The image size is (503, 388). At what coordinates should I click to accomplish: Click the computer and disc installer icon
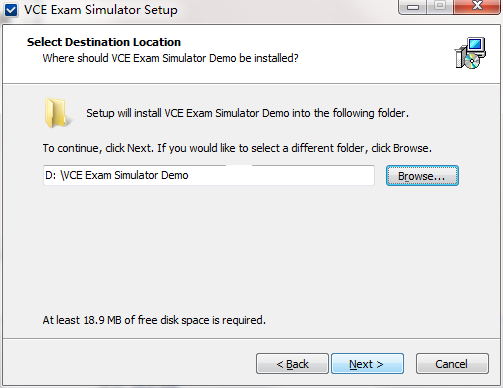point(470,53)
